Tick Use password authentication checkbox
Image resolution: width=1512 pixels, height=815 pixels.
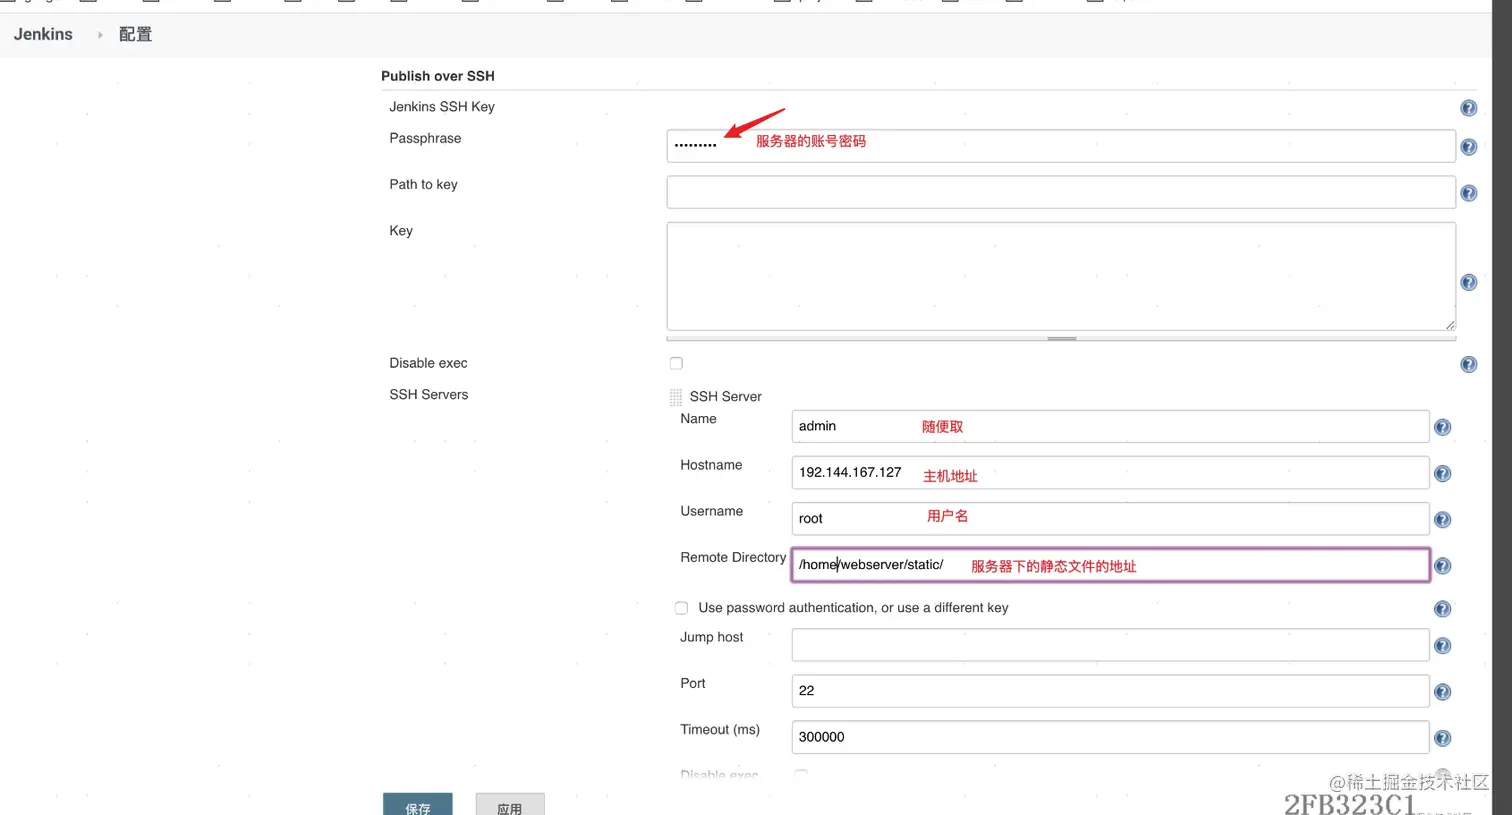pos(681,608)
